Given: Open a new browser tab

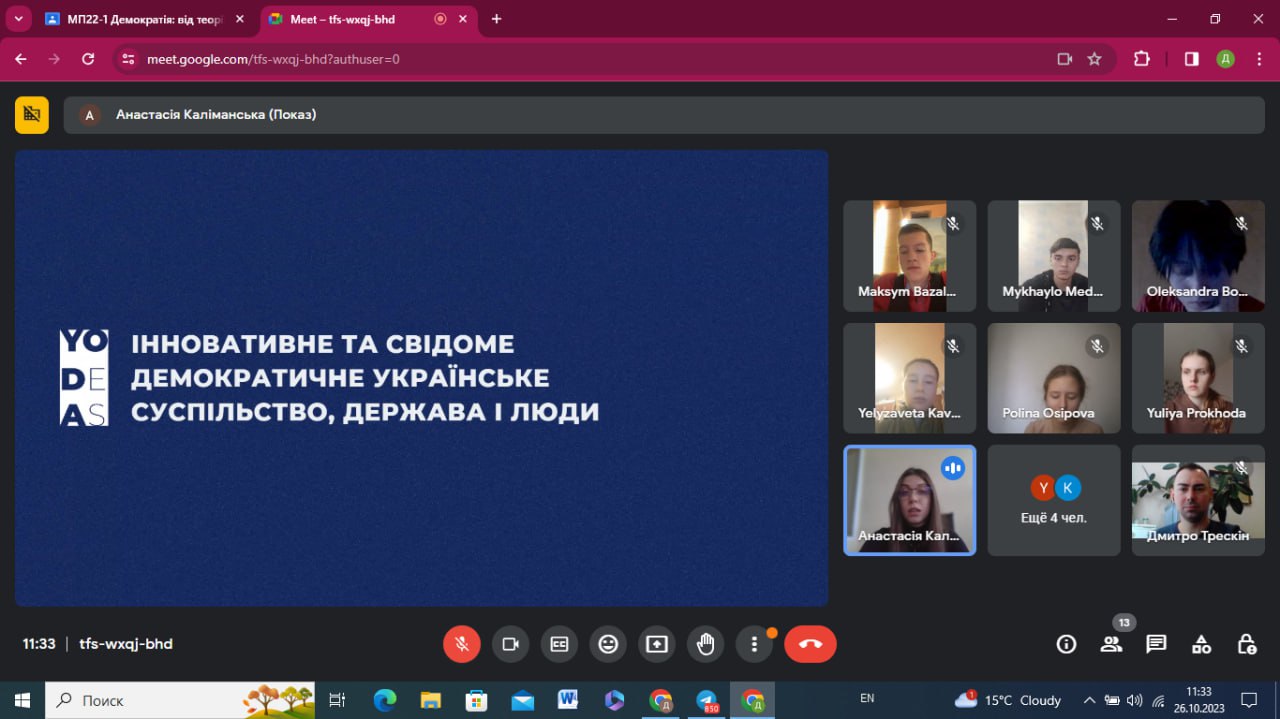Looking at the screenshot, I should [496, 19].
